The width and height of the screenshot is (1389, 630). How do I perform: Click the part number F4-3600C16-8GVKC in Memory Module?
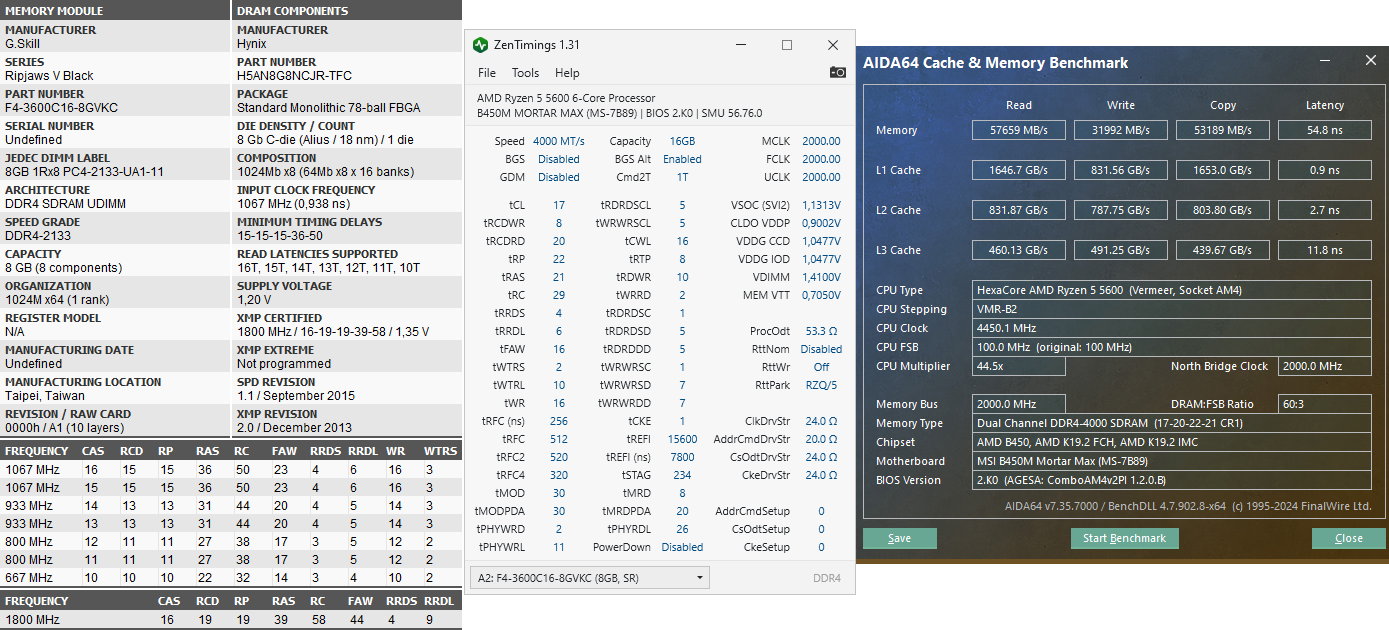tap(61, 108)
